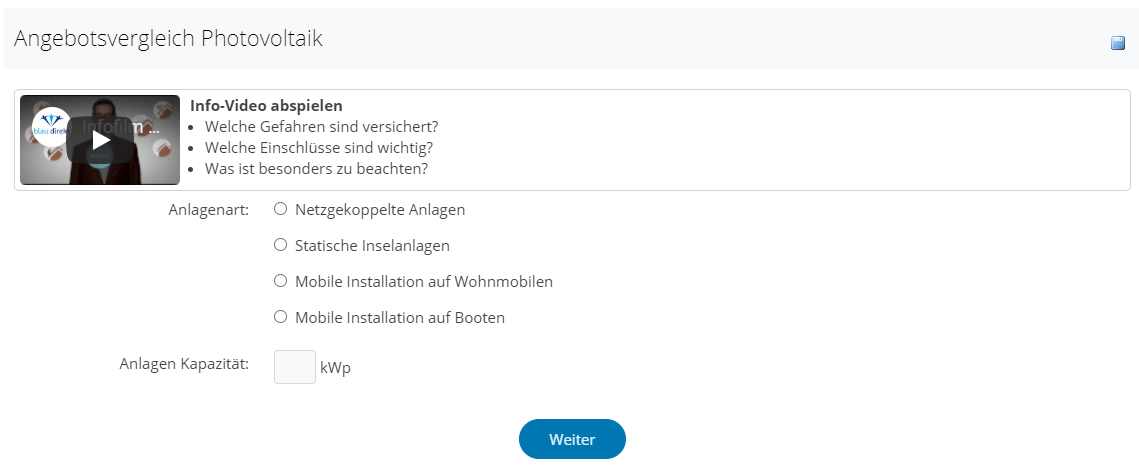1139x470 pixels.
Task: Click the 'Info-Video abspielen' heading
Action: [266, 105]
